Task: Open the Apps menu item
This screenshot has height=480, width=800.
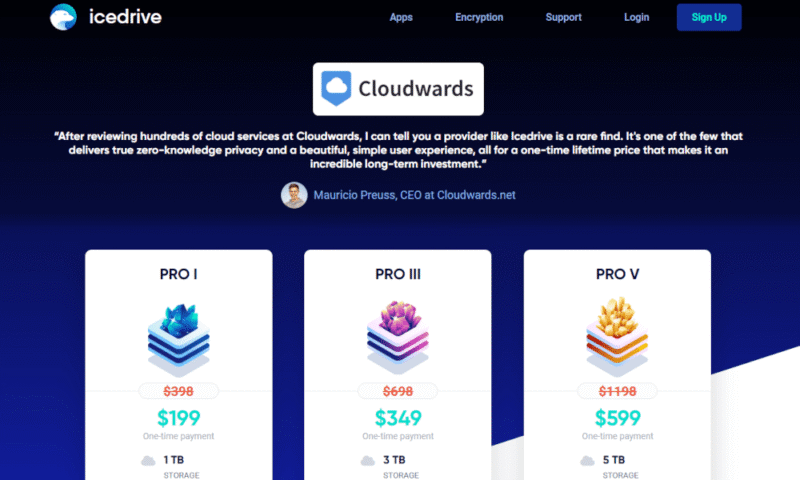Action: [401, 17]
